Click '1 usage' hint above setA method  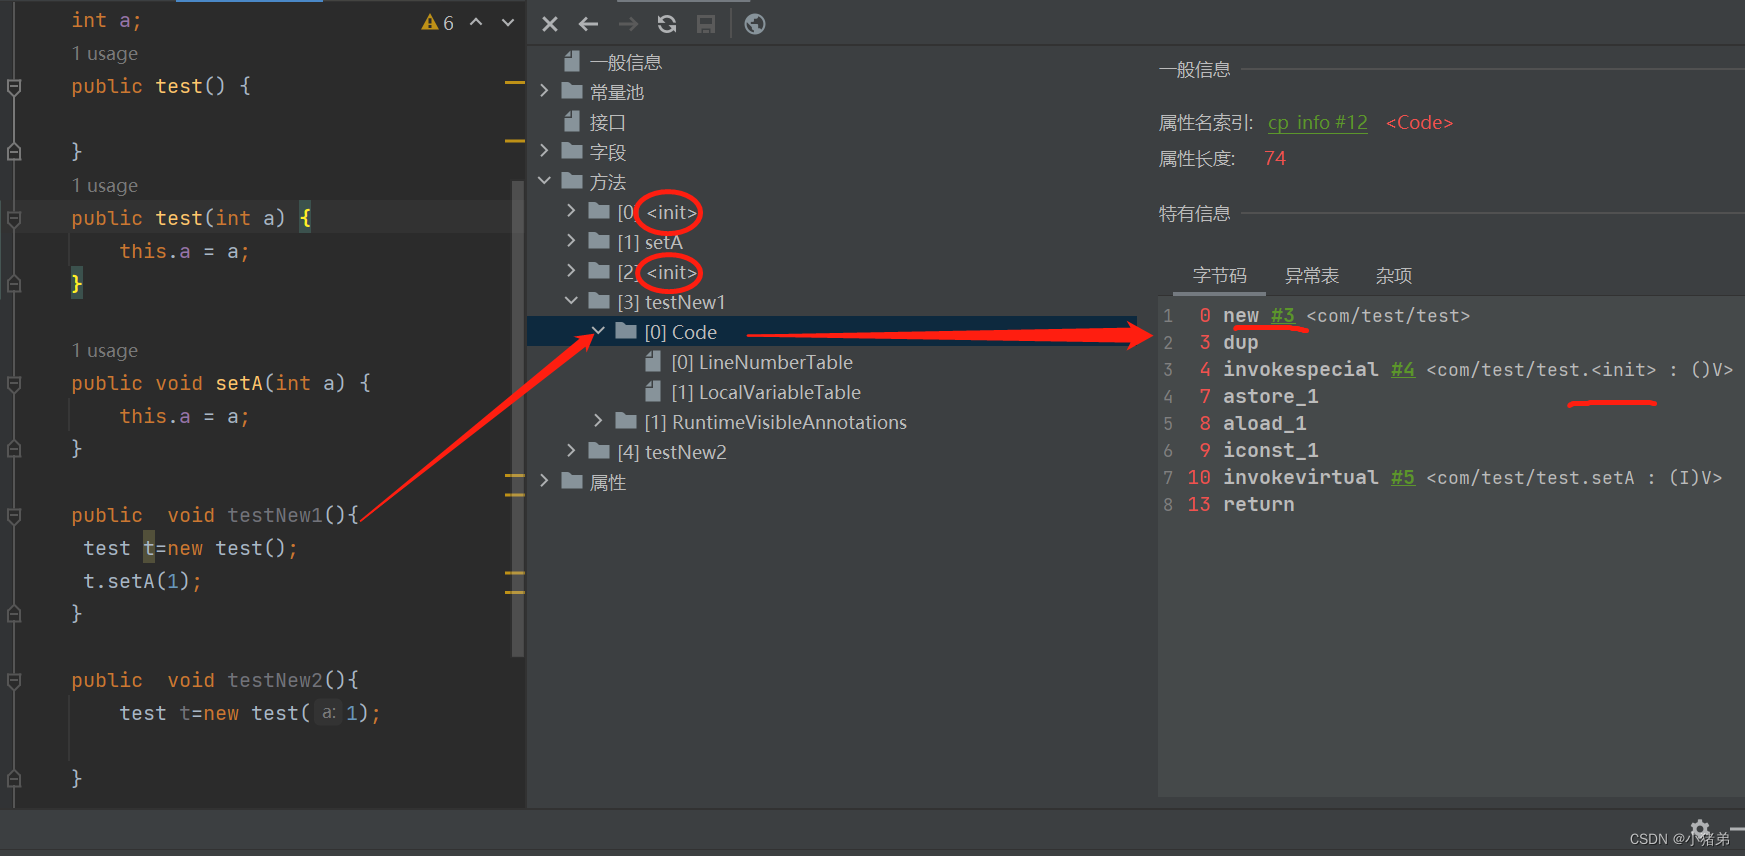(105, 351)
